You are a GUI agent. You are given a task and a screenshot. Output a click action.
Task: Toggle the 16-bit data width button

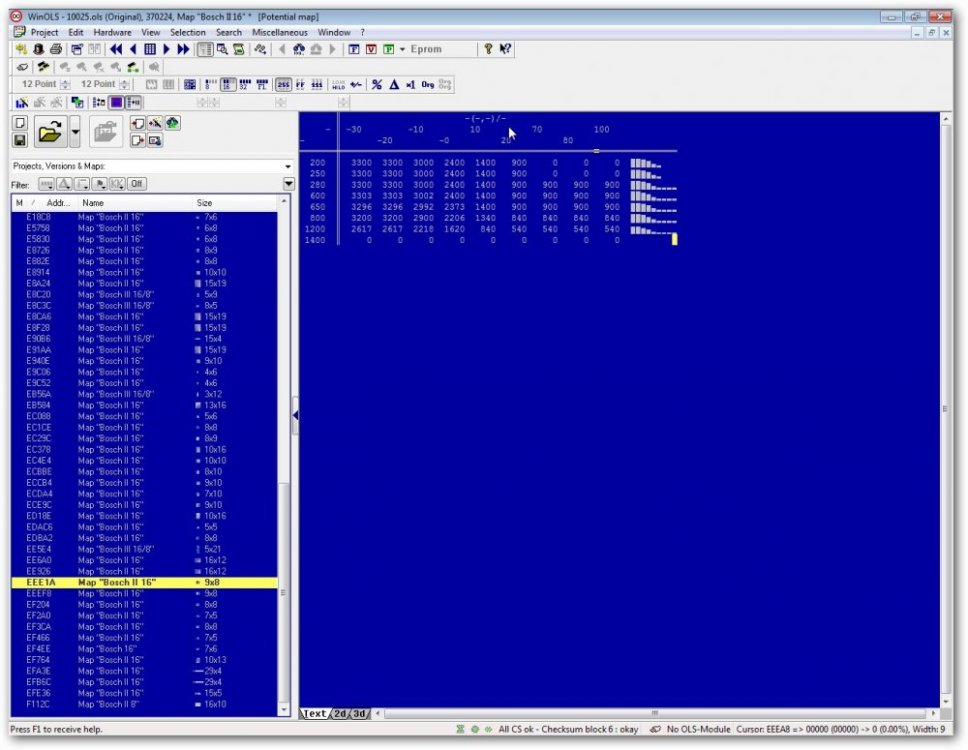pos(227,85)
